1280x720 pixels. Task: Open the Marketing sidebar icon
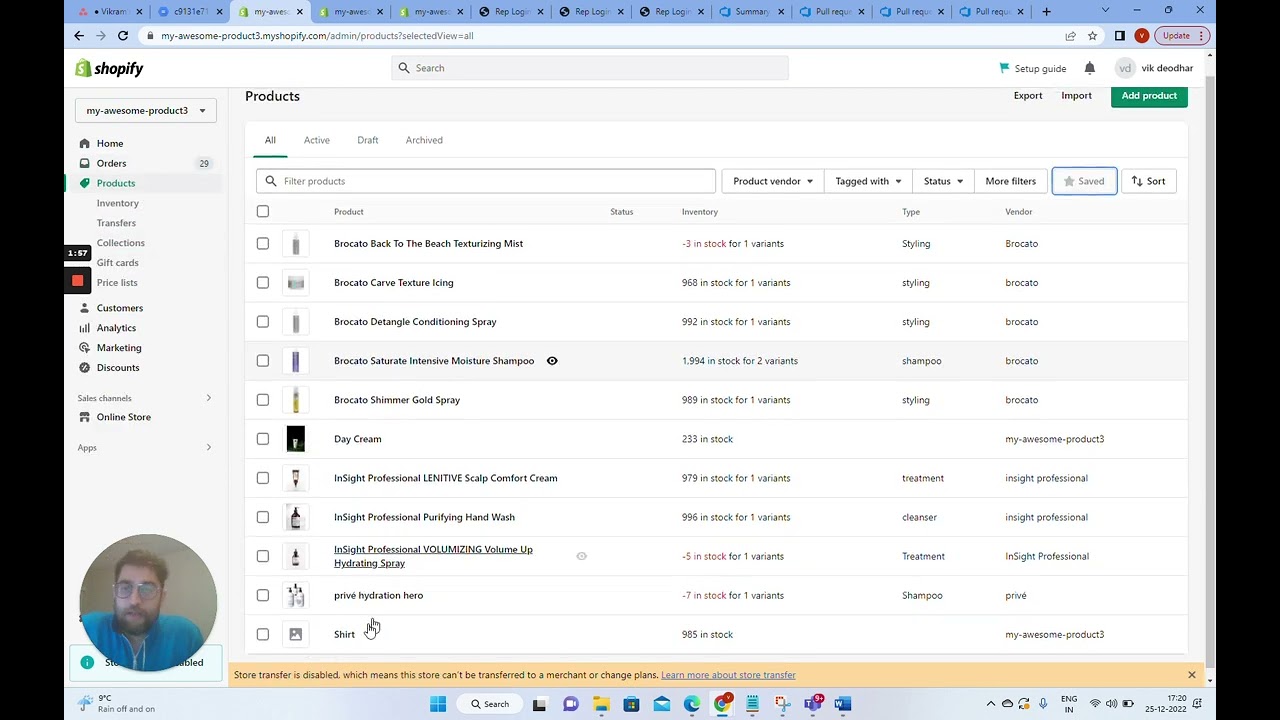tap(85, 348)
